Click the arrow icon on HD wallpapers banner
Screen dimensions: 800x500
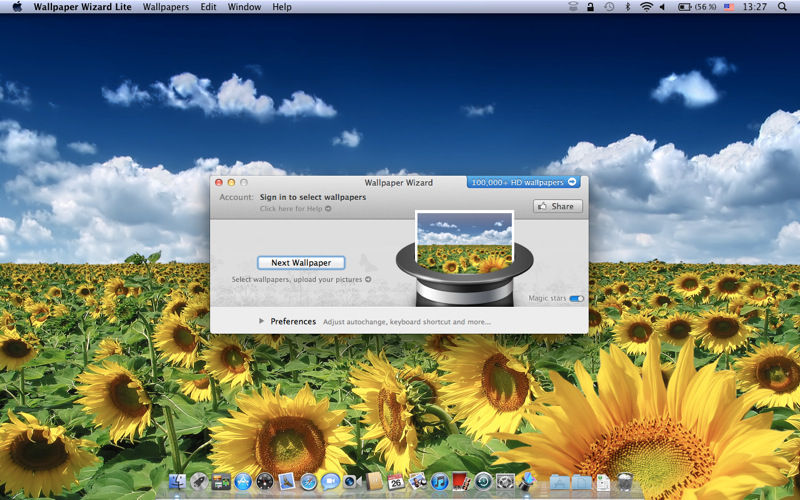(572, 182)
